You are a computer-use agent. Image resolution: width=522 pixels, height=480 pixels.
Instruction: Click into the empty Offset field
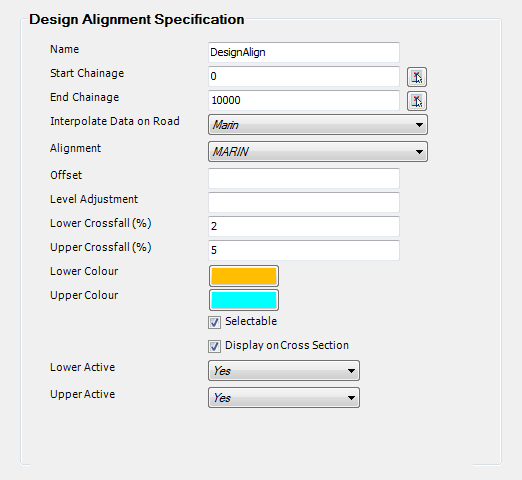point(304,178)
